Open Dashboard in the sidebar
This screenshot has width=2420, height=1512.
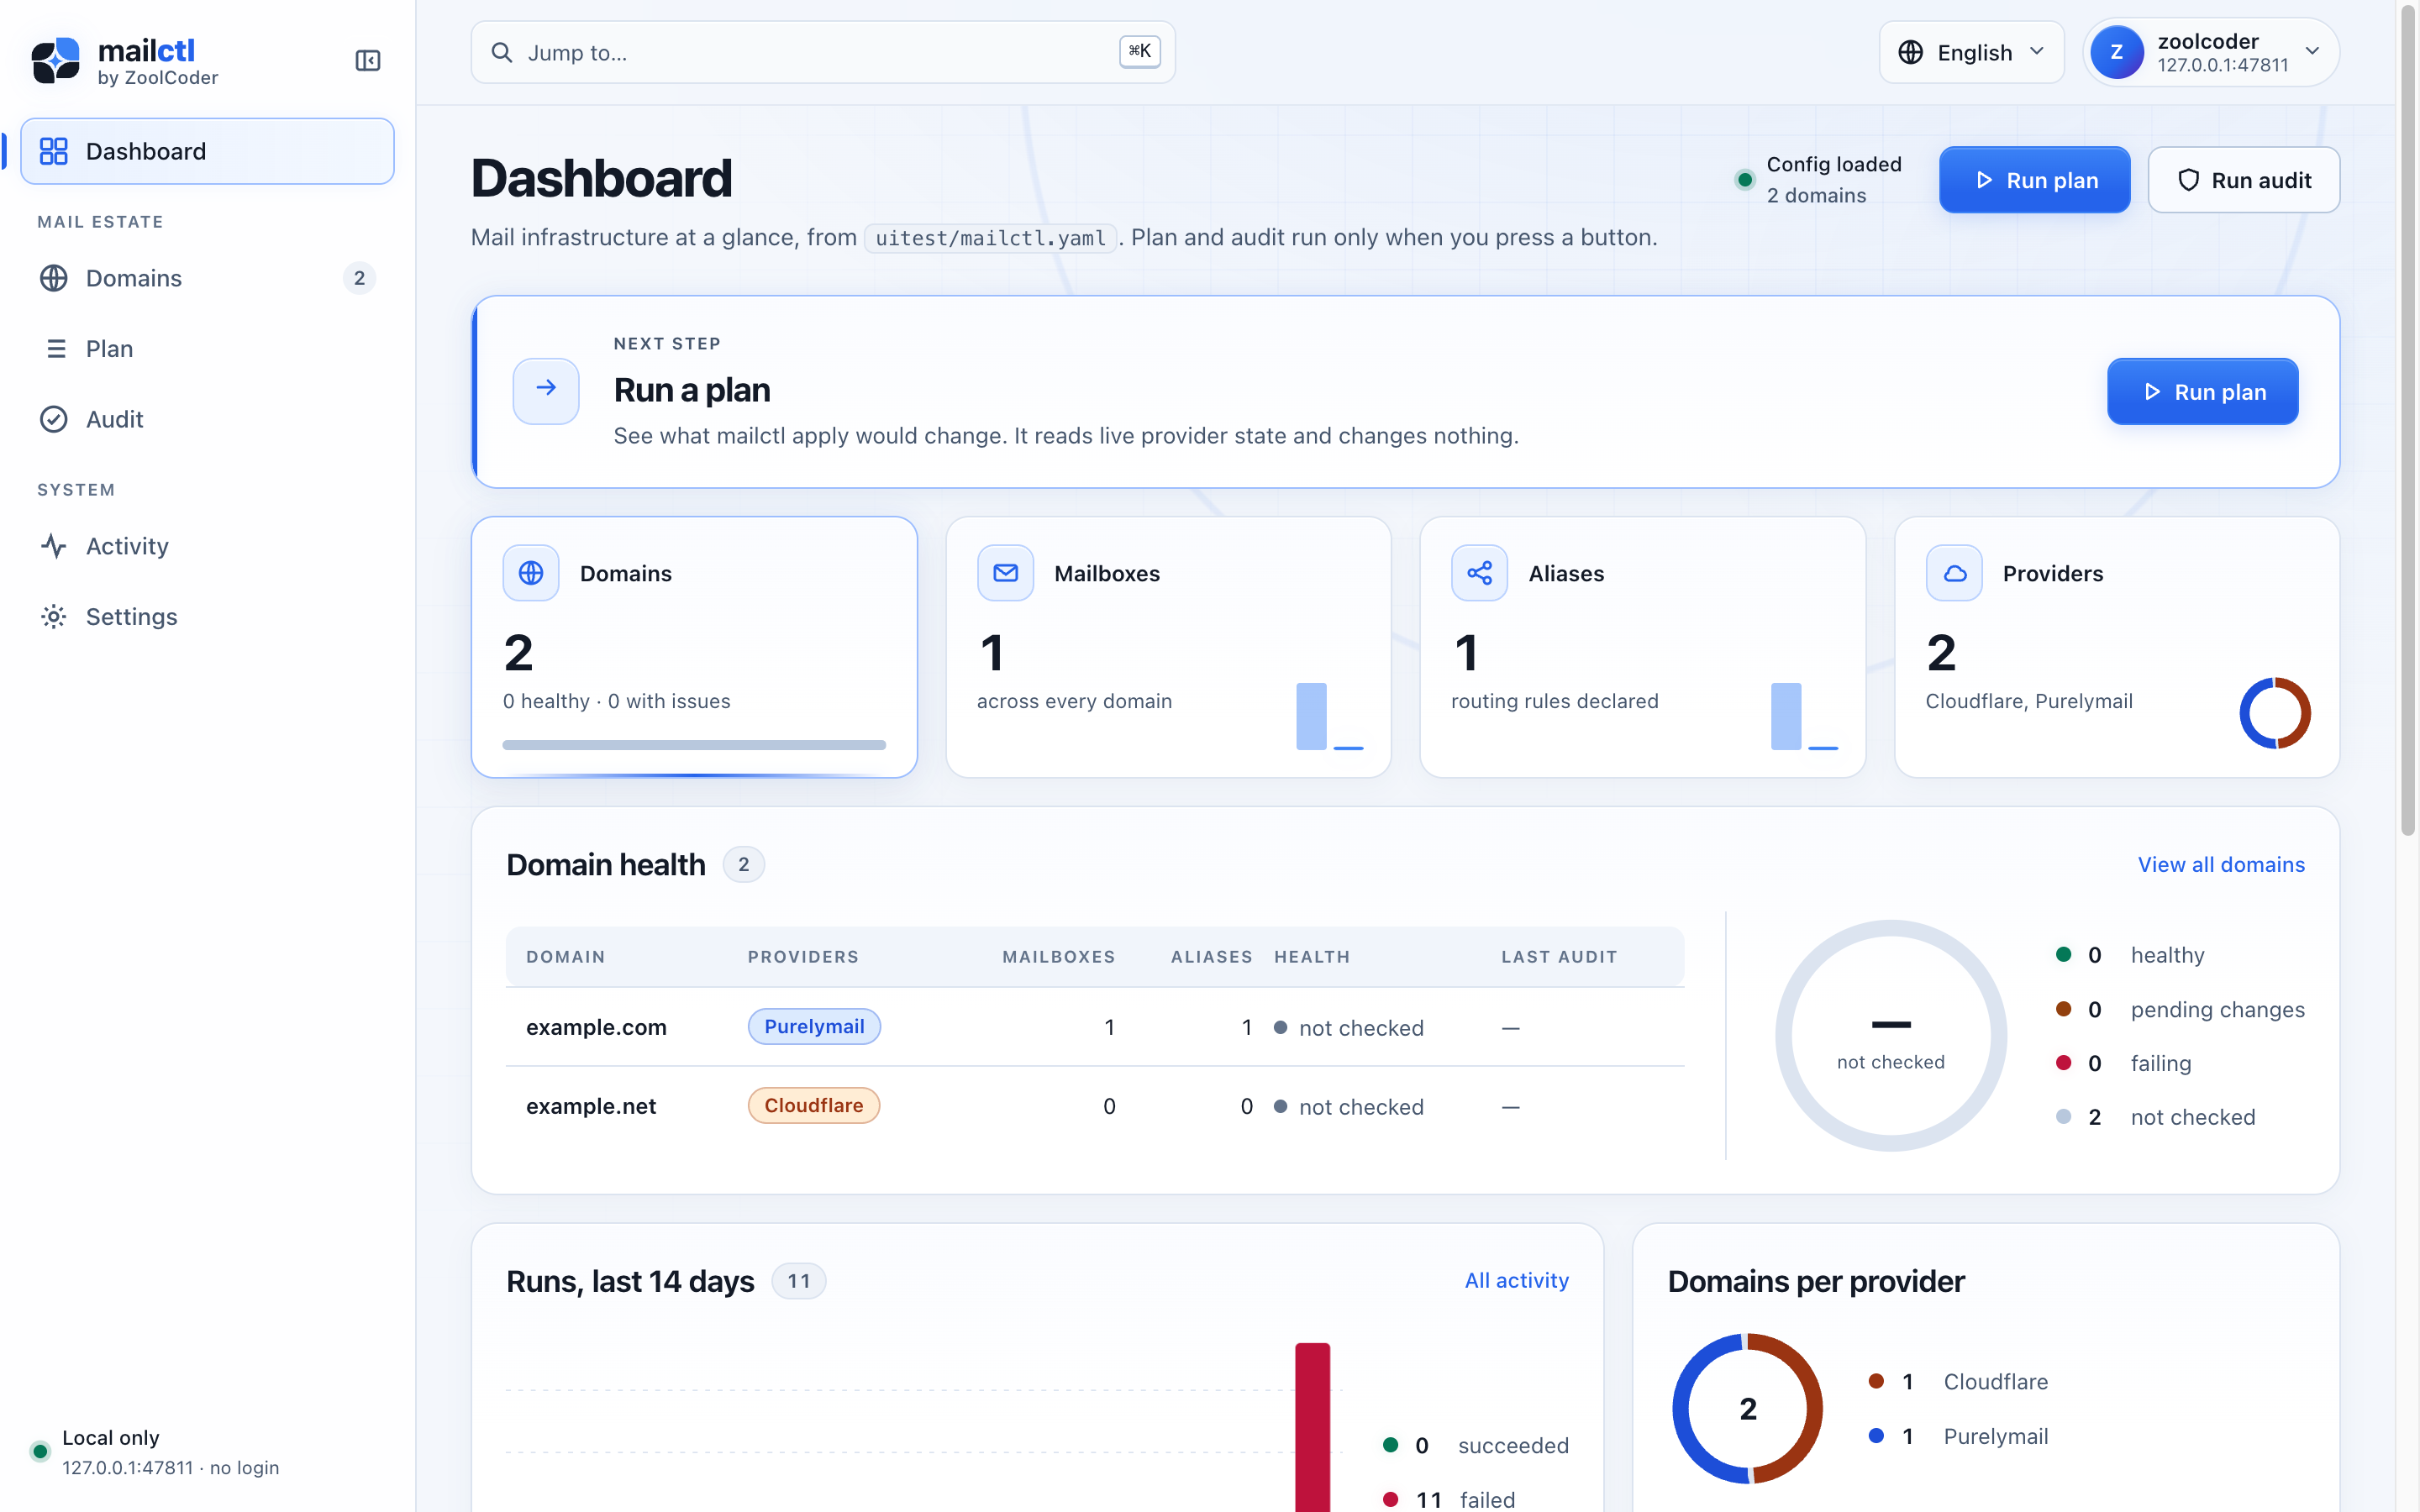[207, 151]
